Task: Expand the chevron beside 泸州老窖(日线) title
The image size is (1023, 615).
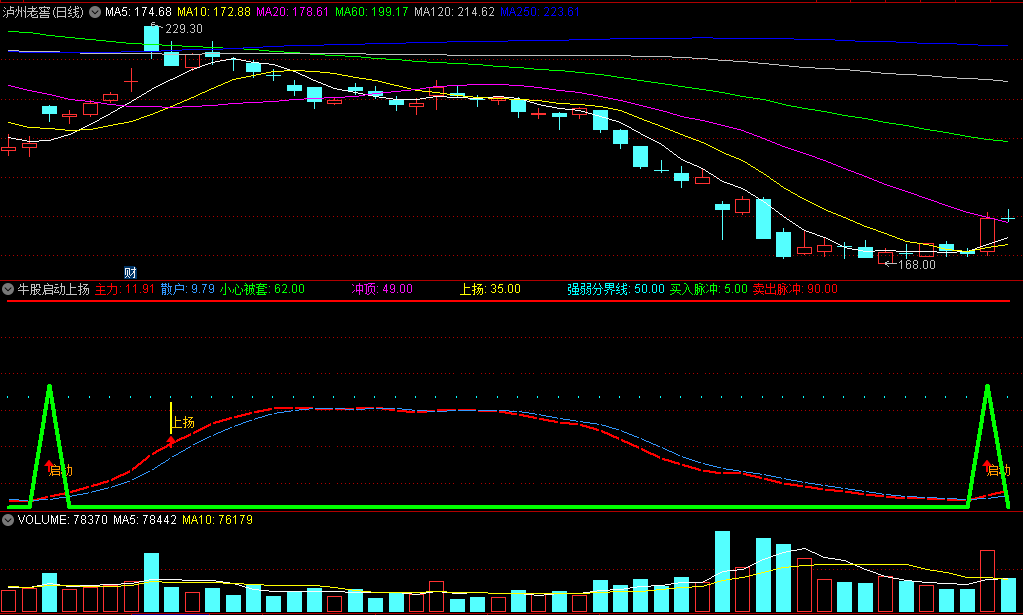Action: pos(94,12)
